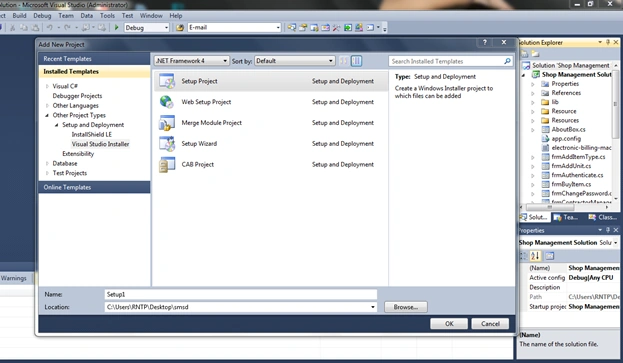The width and height of the screenshot is (623, 363).
Task: Select the Setup Wizard template icon
Action: coord(167,144)
